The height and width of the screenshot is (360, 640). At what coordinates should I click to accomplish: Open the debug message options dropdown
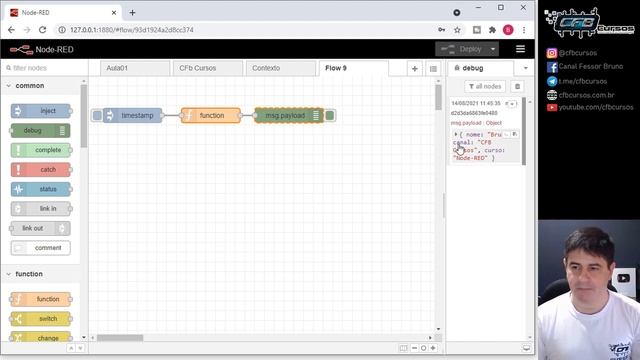(512, 104)
